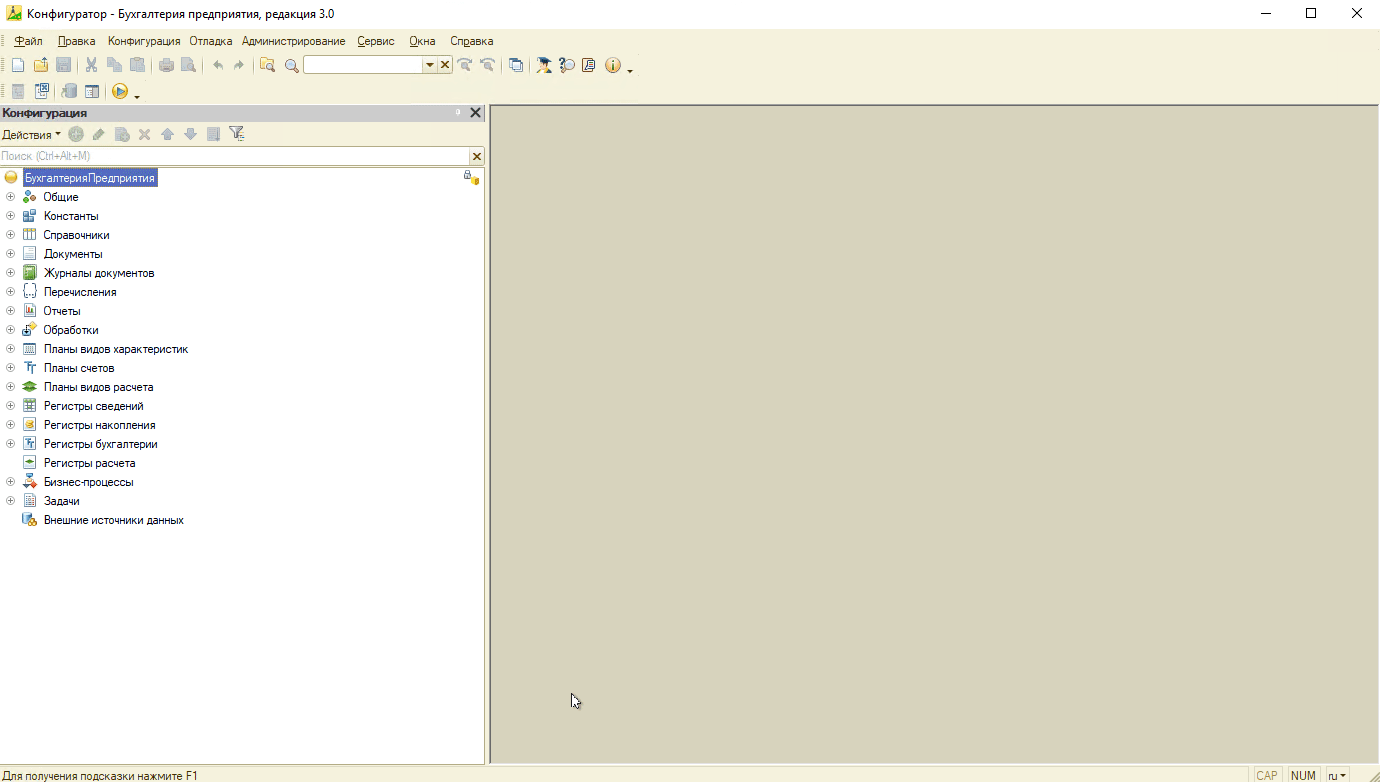Open the Действия dropdown menu

[31, 134]
